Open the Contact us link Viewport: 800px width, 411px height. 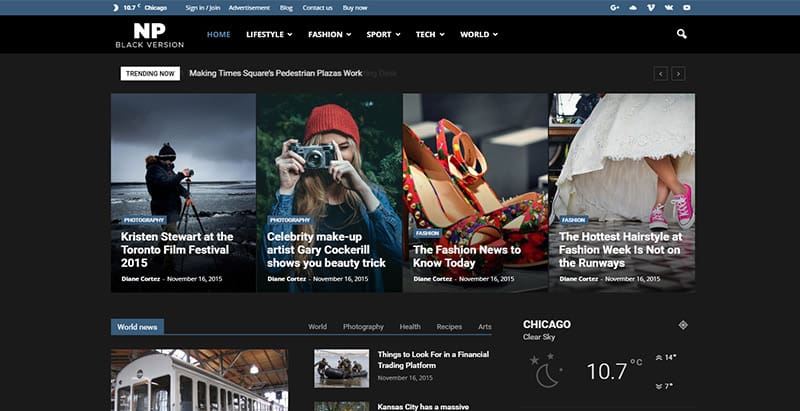point(317,8)
